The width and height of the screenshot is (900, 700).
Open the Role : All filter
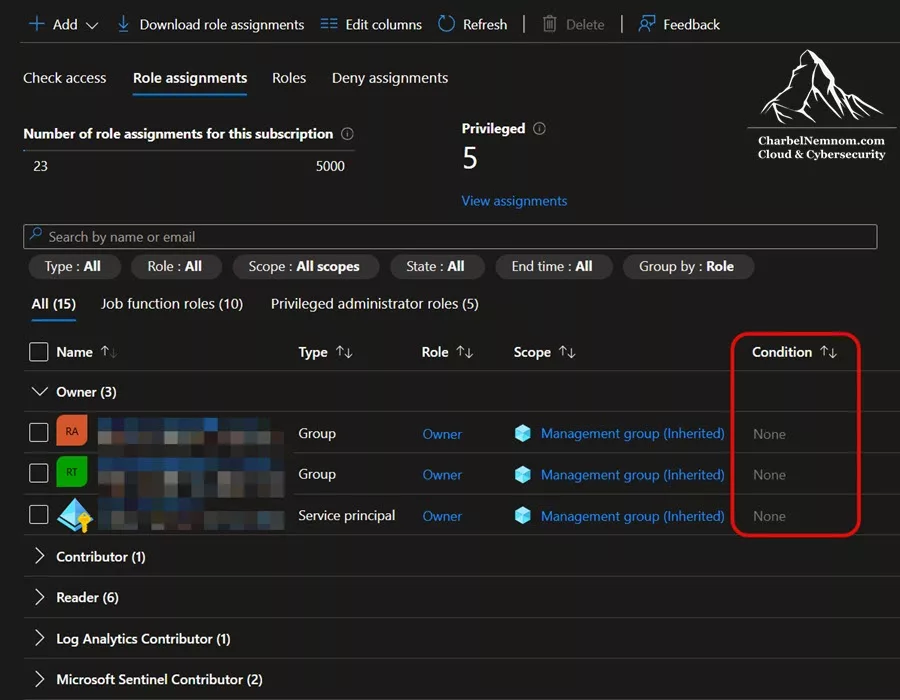click(x=175, y=267)
